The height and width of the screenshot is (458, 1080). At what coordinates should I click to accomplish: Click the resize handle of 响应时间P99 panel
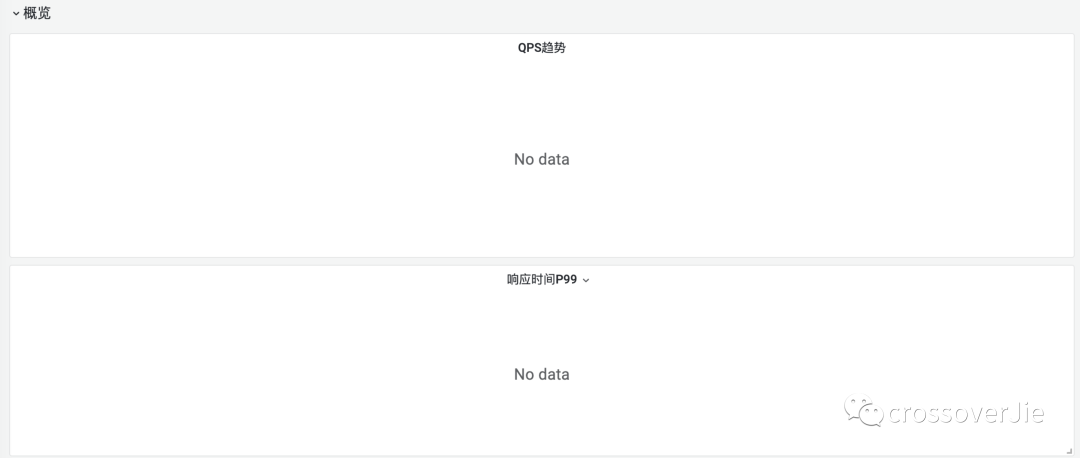tap(1069, 451)
